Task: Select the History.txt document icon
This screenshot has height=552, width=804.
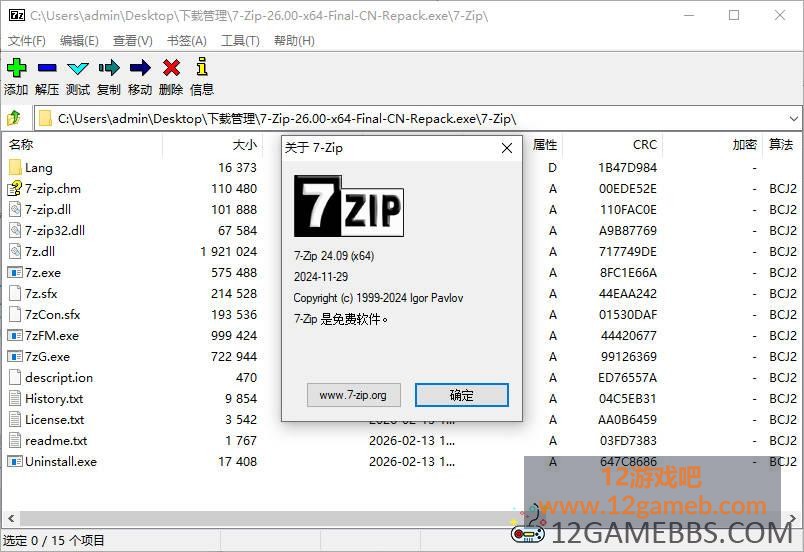Action: pyautogui.click(x=15, y=398)
